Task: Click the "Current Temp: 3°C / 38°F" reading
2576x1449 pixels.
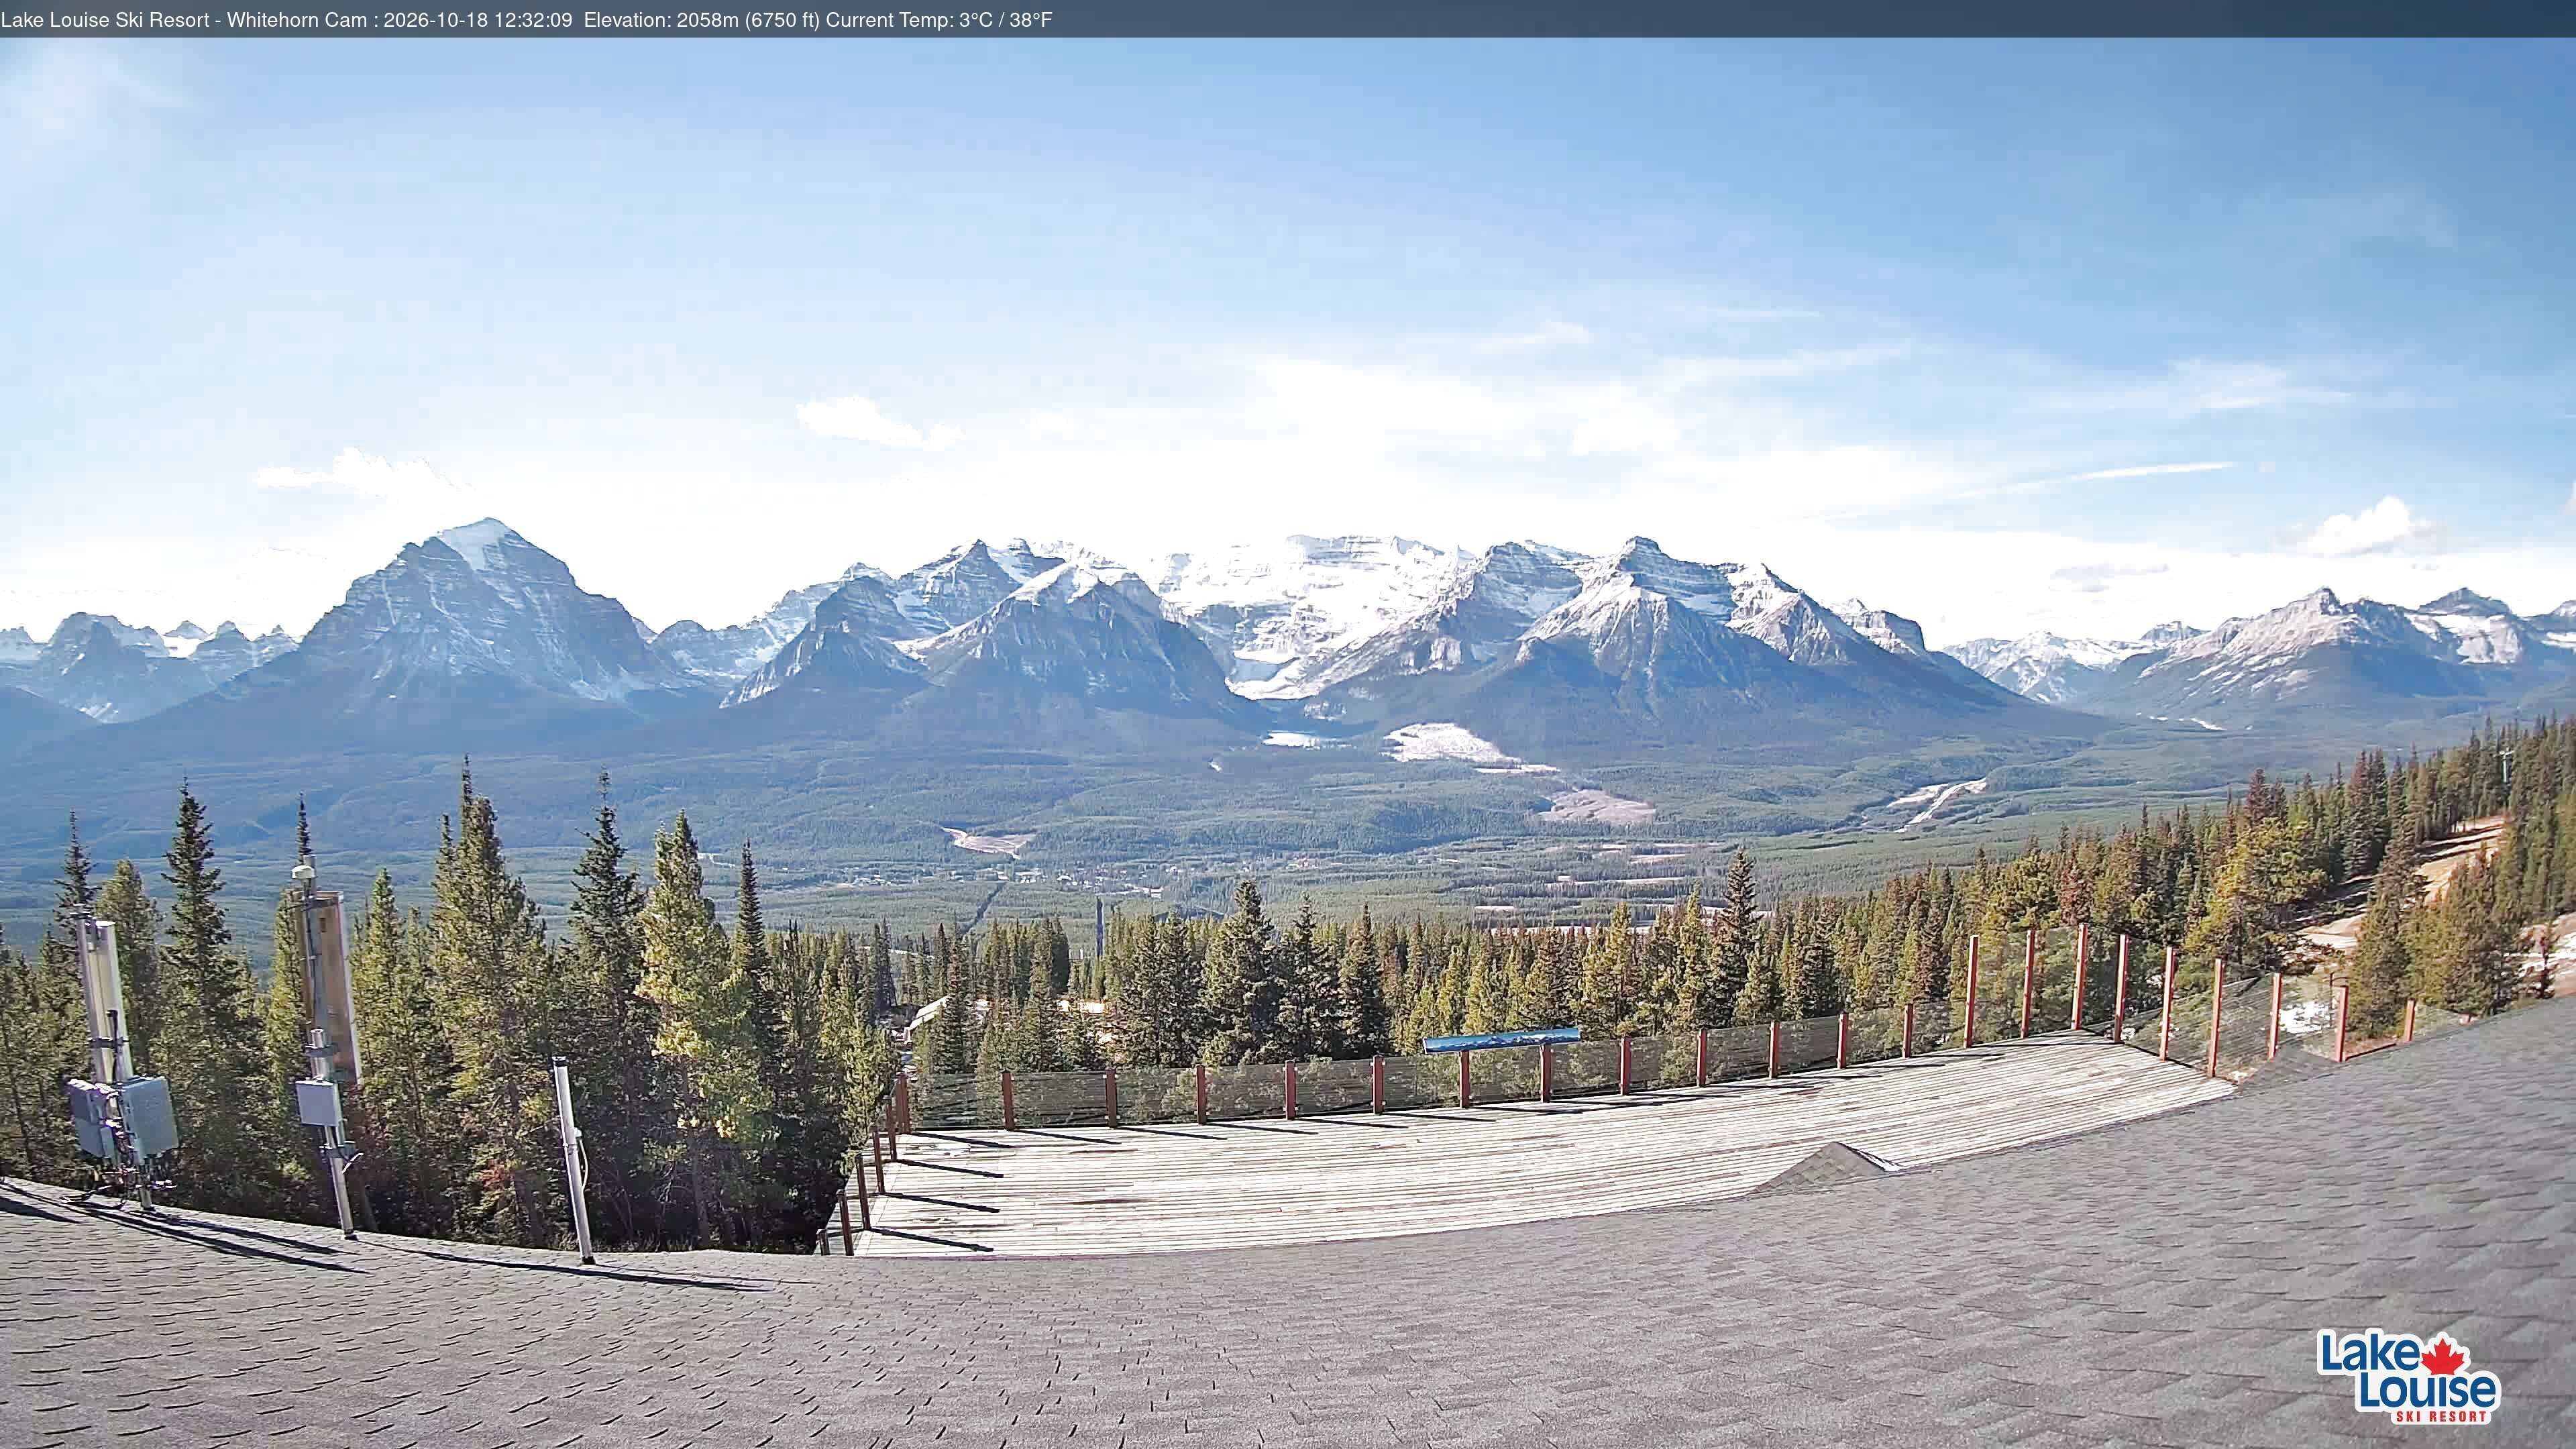Action: (939, 20)
